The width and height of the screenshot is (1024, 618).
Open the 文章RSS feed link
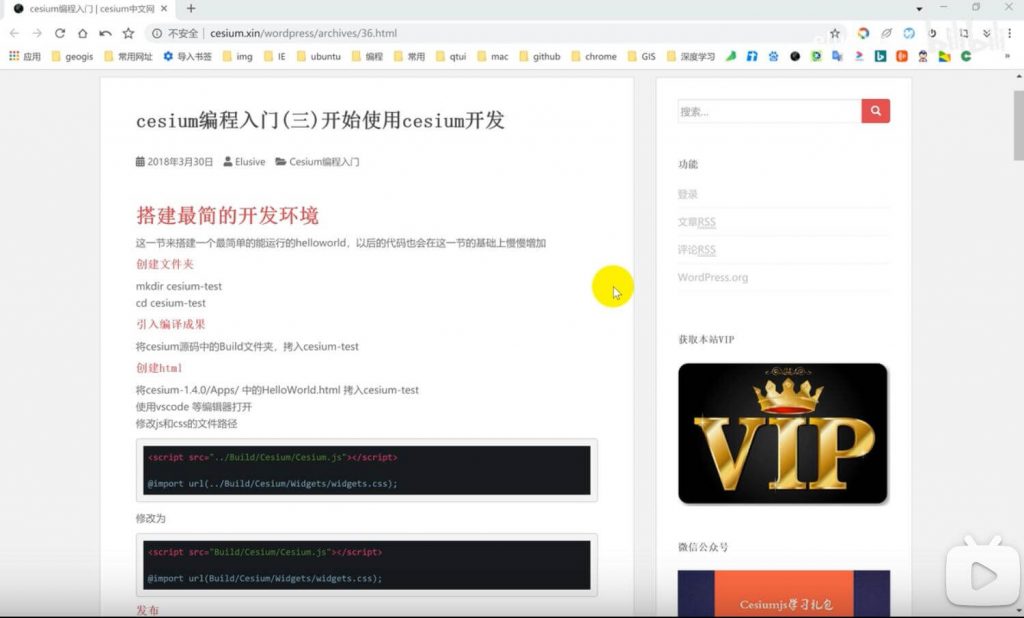[697, 222]
